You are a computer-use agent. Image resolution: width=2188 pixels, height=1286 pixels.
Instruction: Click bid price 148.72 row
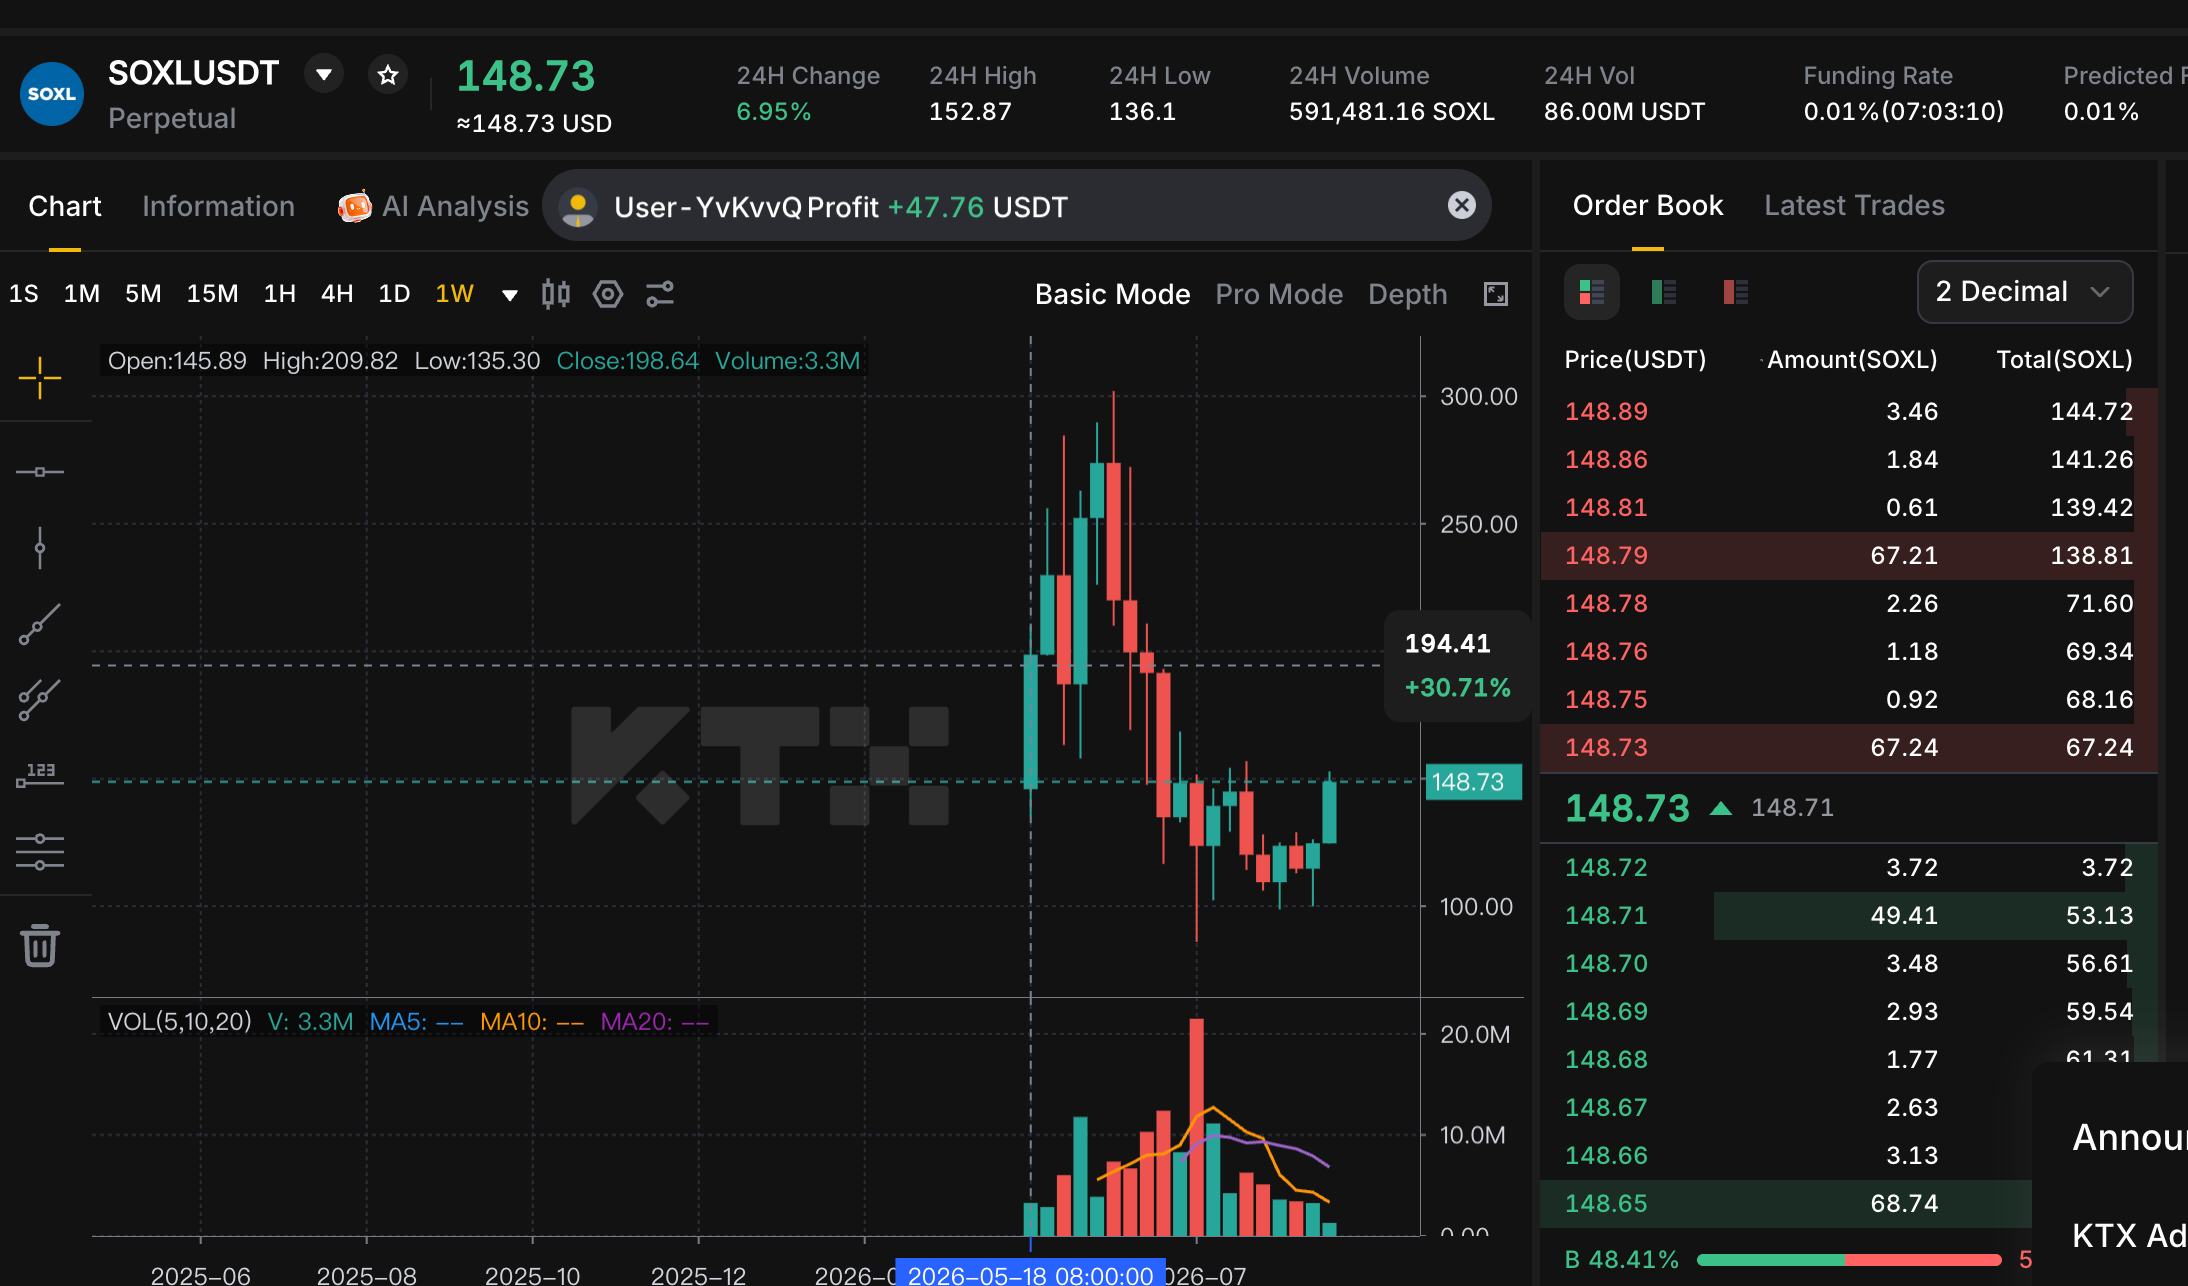pyautogui.click(x=1848, y=867)
